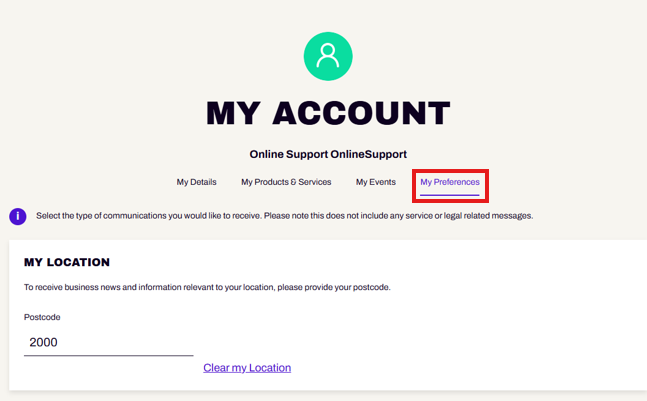Open the My Details tab
Screen dimensions: 647x401
pos(196,182)
